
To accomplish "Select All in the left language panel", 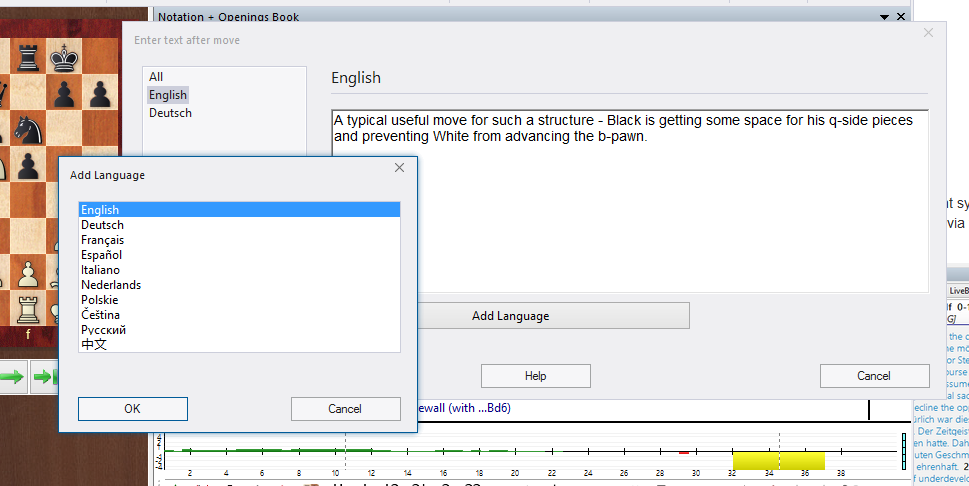I will 156,77.
